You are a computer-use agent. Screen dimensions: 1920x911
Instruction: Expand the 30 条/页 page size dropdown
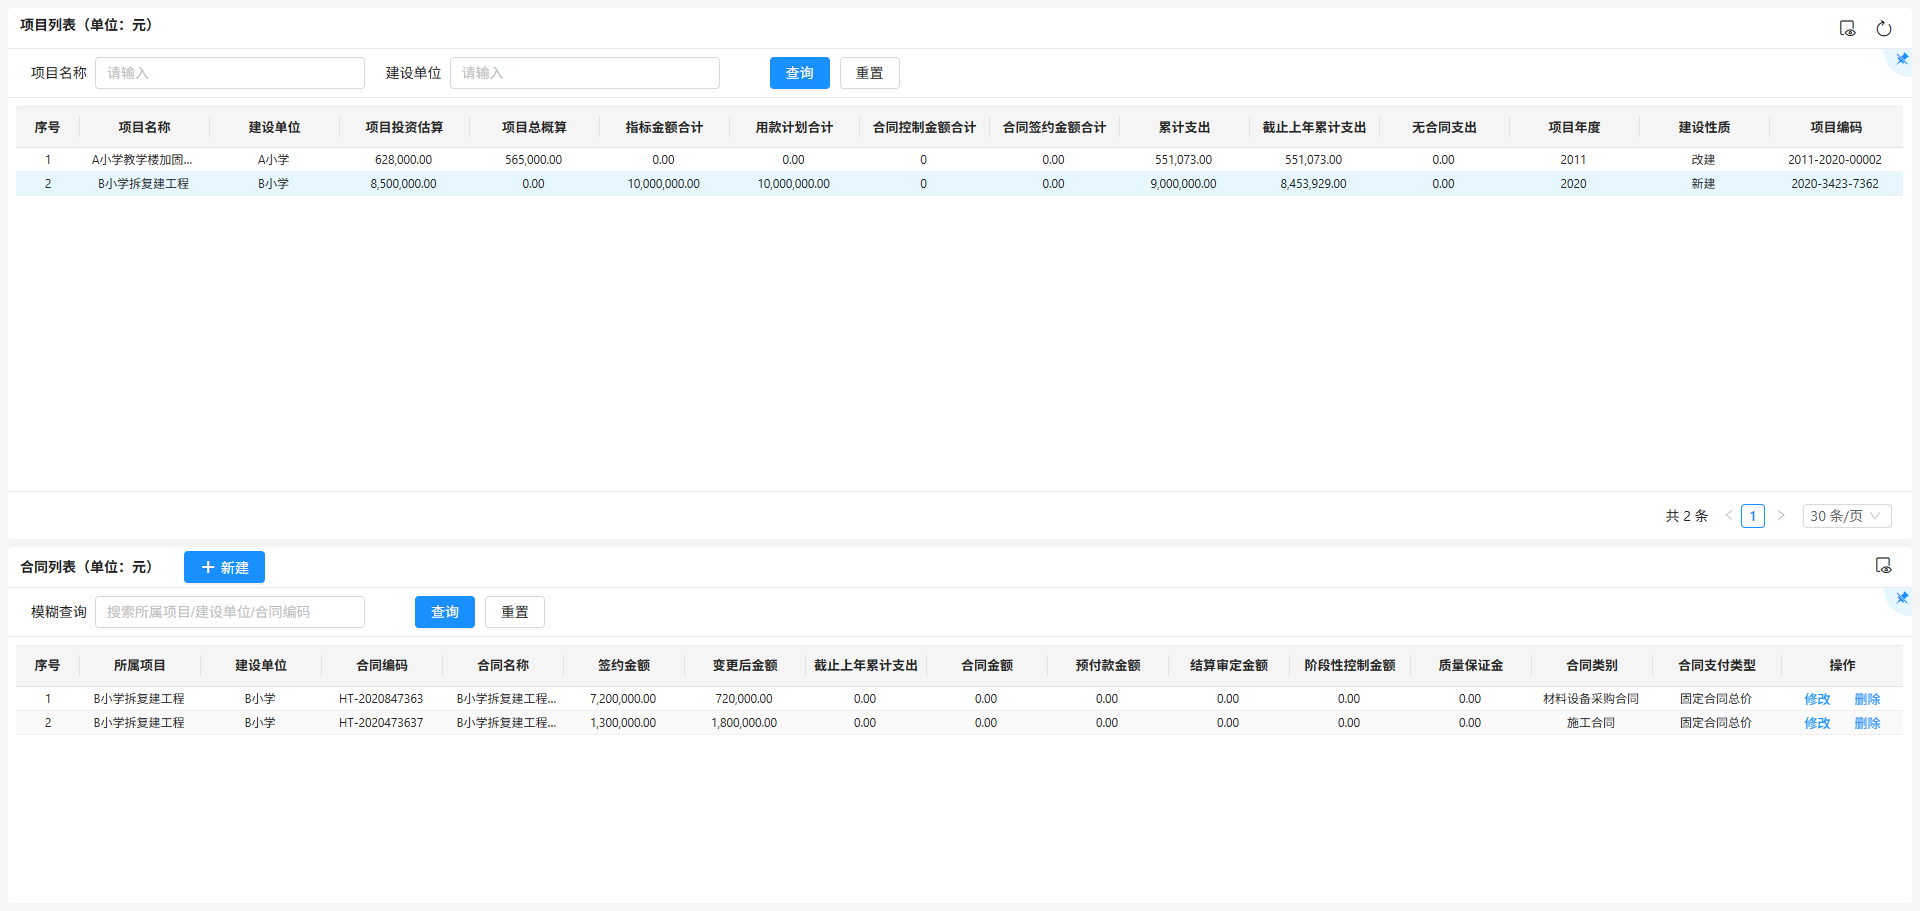pos(1846,516)
